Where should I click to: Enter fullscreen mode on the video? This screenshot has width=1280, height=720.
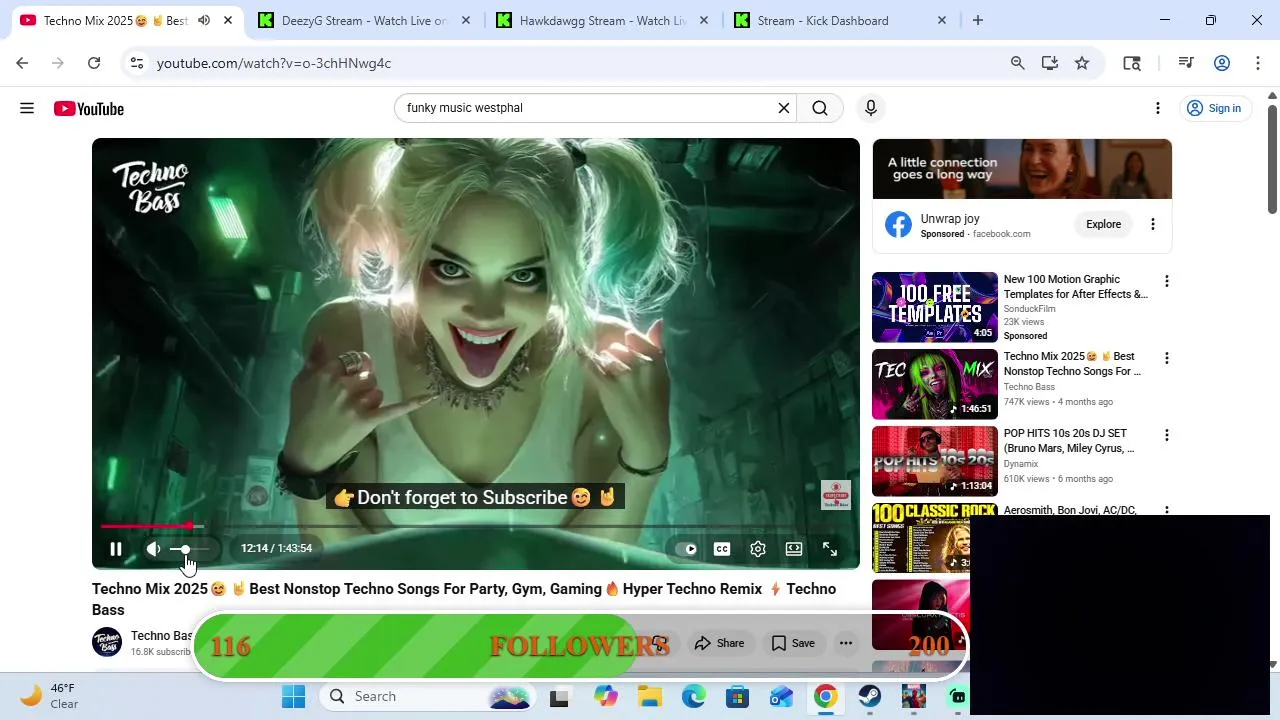click(830, 549)
